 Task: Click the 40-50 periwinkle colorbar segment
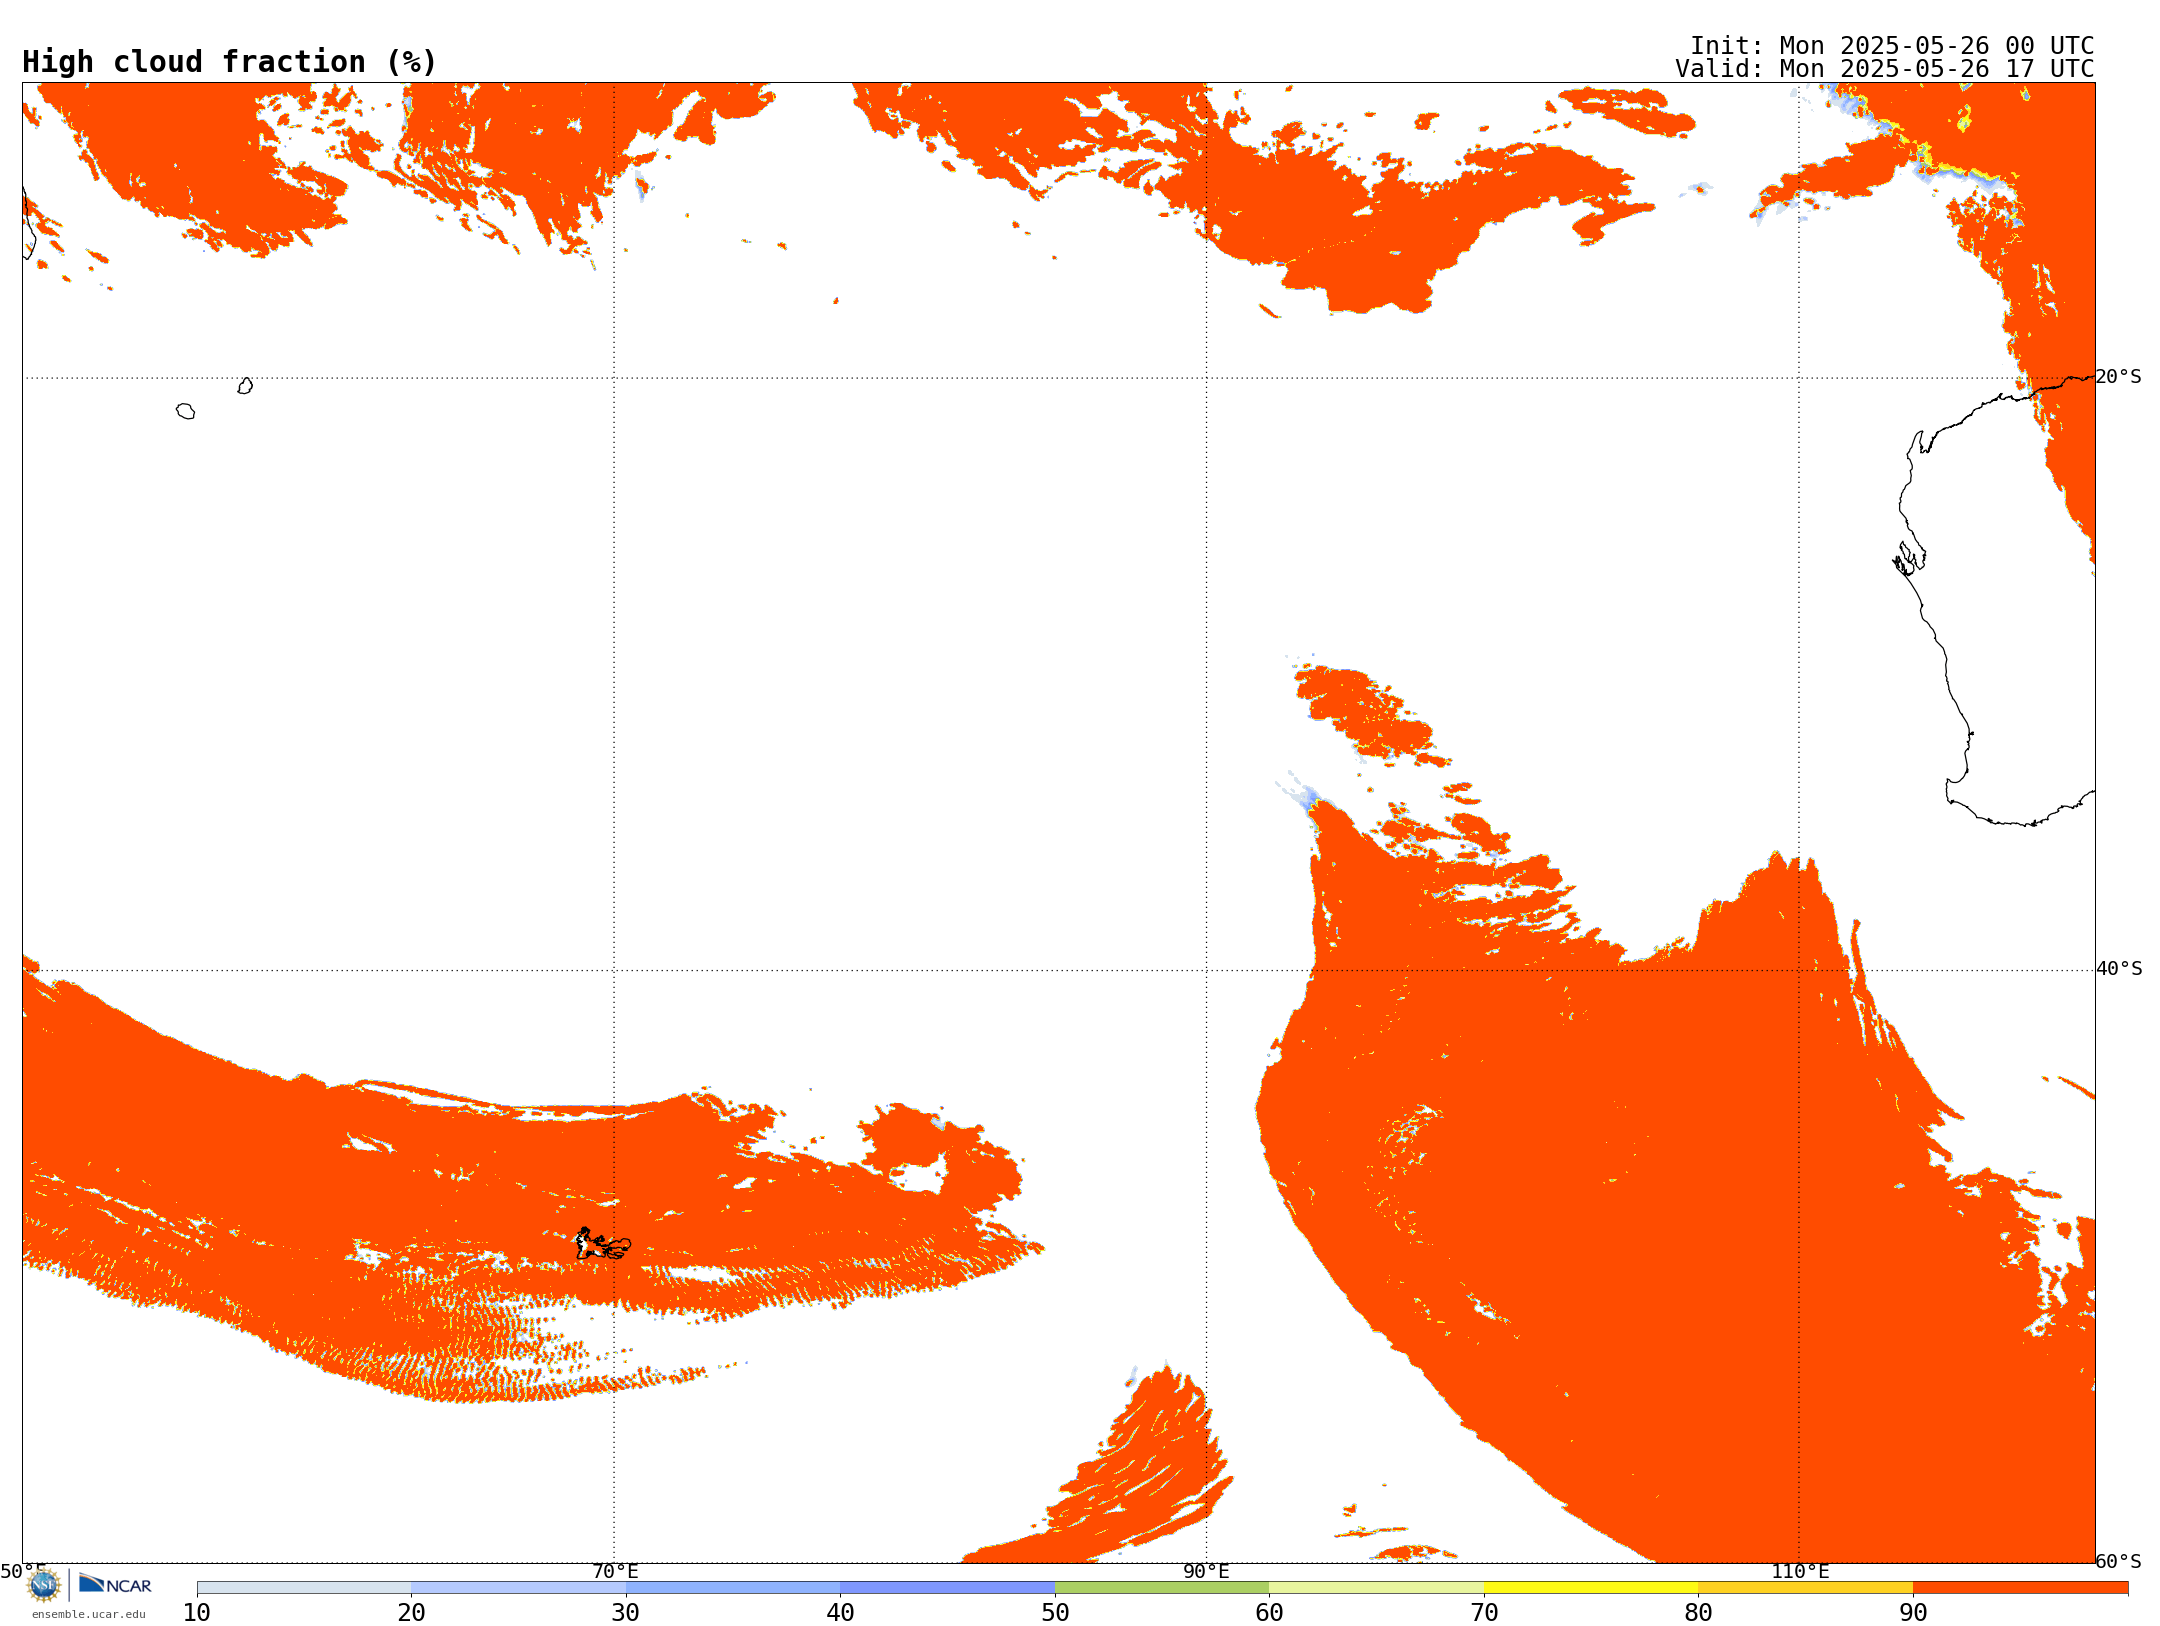947,1588
